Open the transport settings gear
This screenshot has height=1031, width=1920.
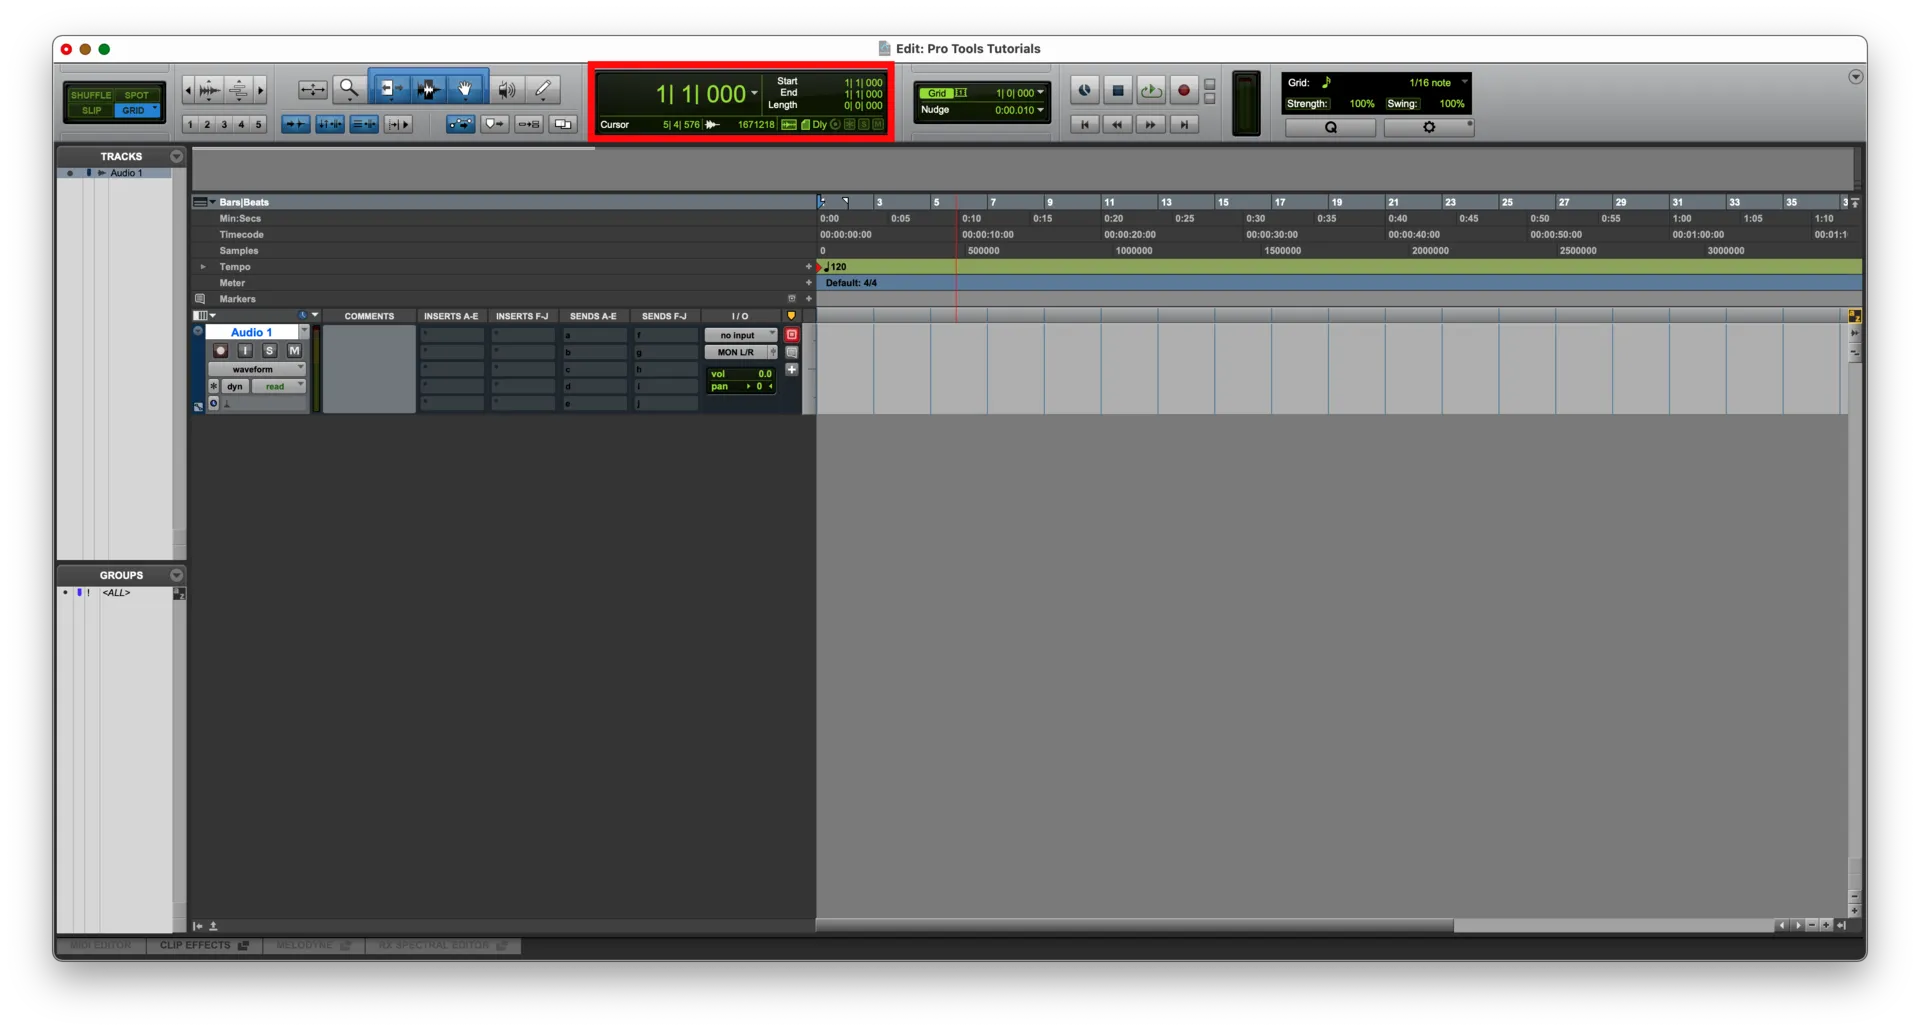click(1429, 127)
